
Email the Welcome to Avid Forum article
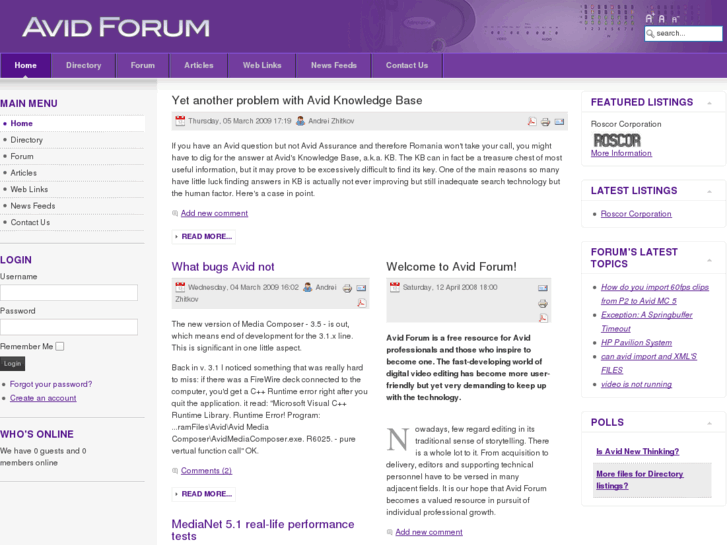tap(543, 288)
